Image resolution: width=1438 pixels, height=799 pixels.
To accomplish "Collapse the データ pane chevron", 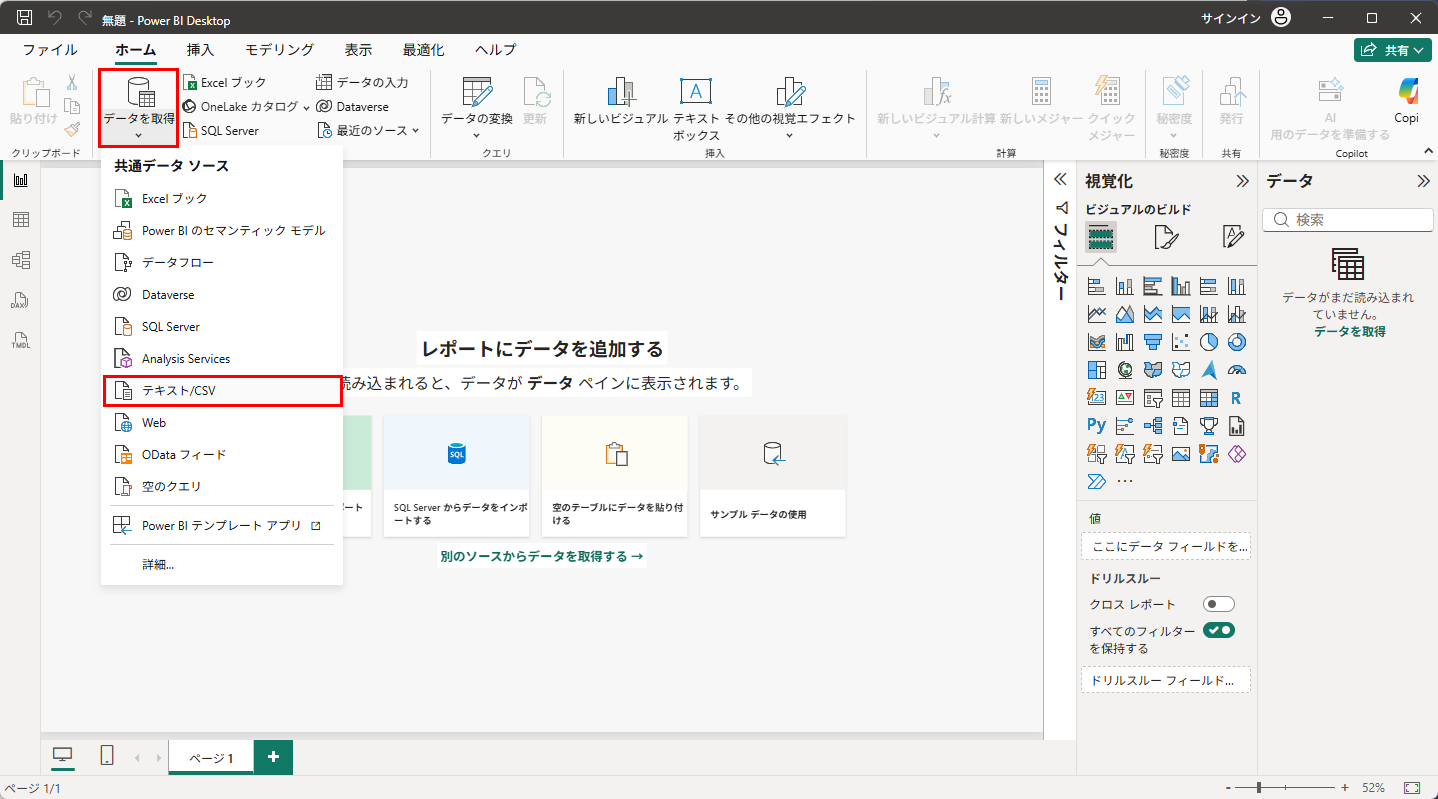I will tap(1423, 181).
